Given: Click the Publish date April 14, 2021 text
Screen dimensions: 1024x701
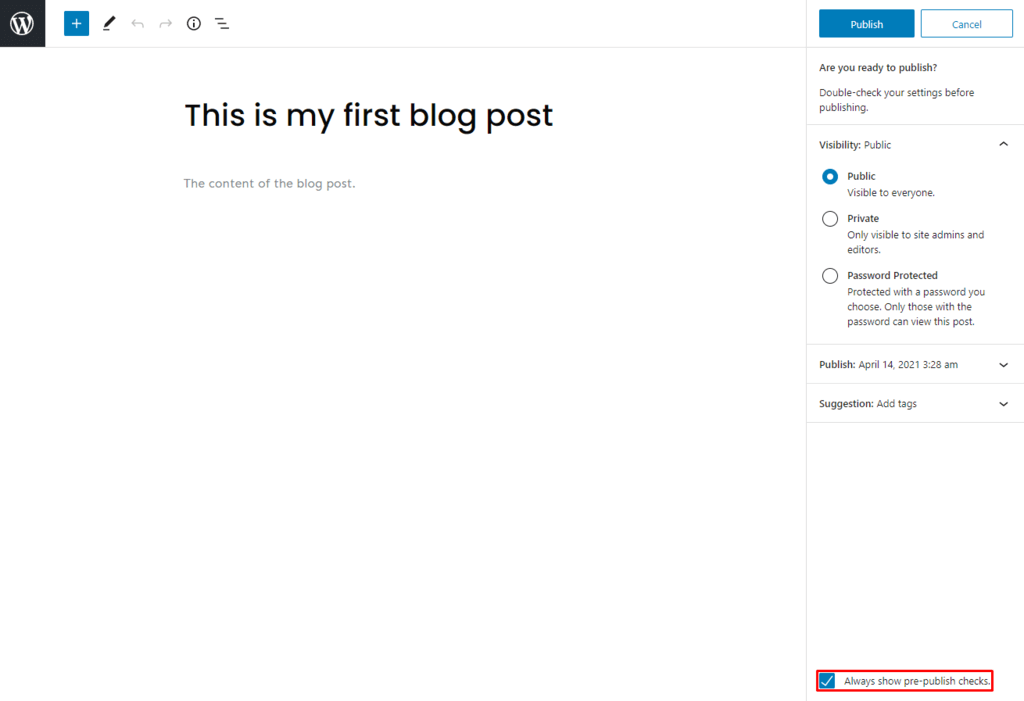Looking at the screenshot, I should click(x=907, y=365).
